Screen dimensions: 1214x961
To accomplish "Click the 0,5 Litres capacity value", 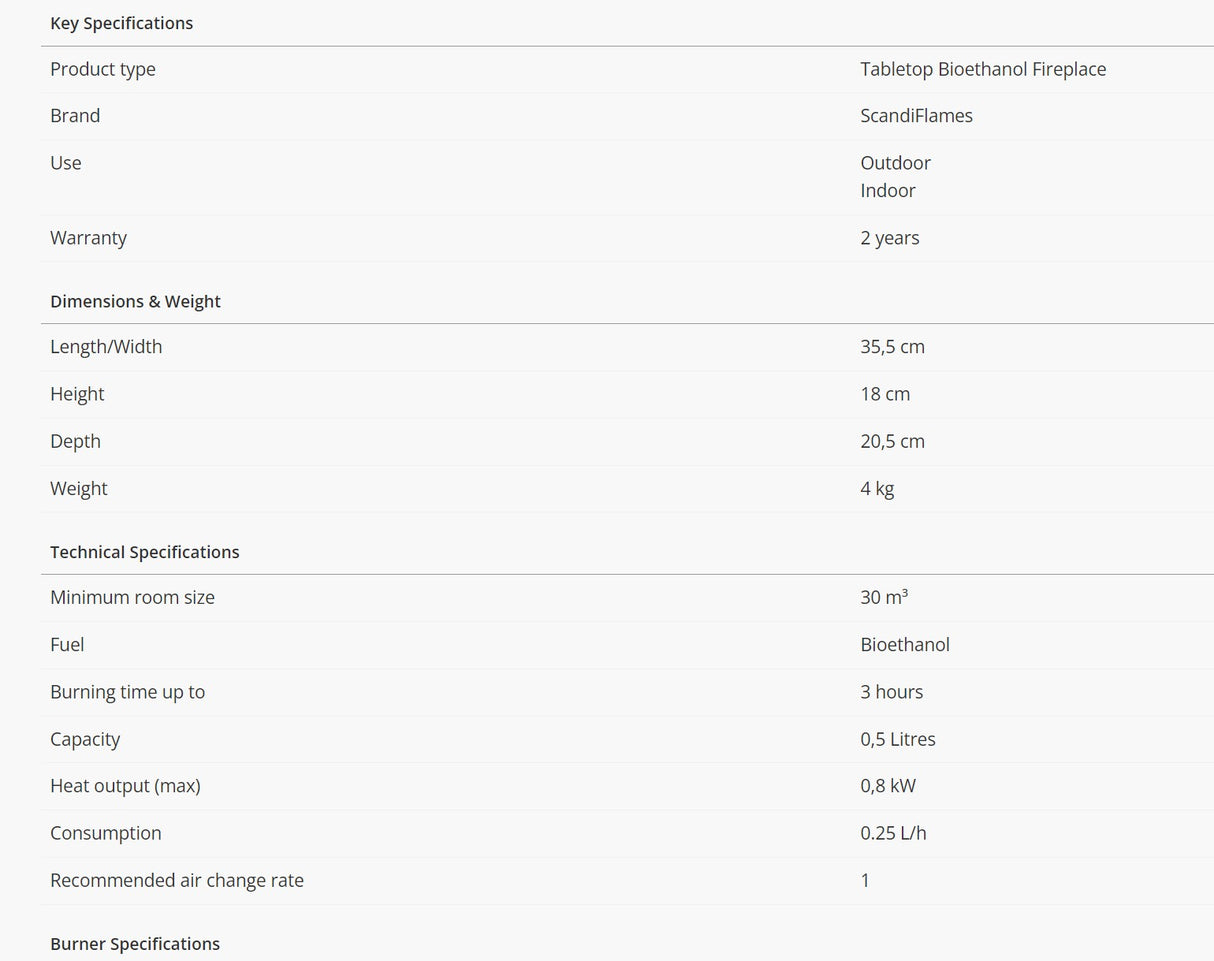I will [x=898, y=739].
